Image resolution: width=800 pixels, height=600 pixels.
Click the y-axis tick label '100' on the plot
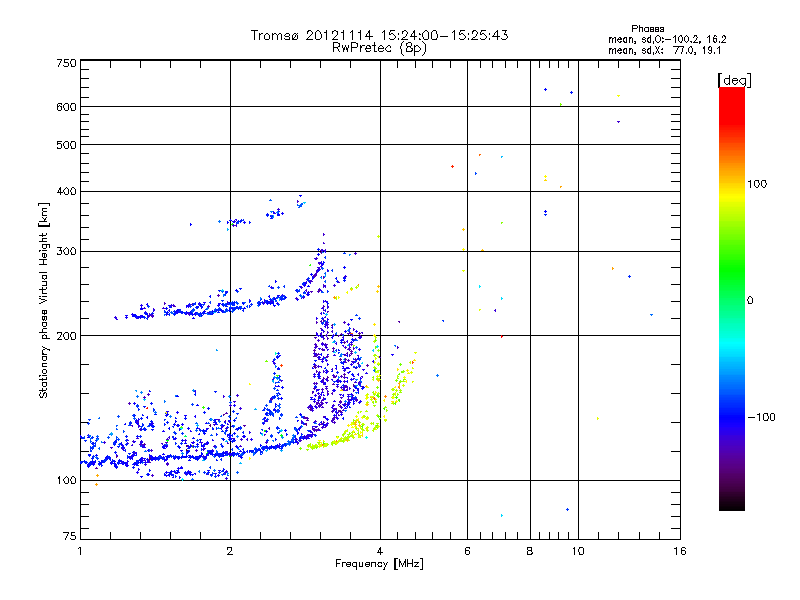[66, 481]
